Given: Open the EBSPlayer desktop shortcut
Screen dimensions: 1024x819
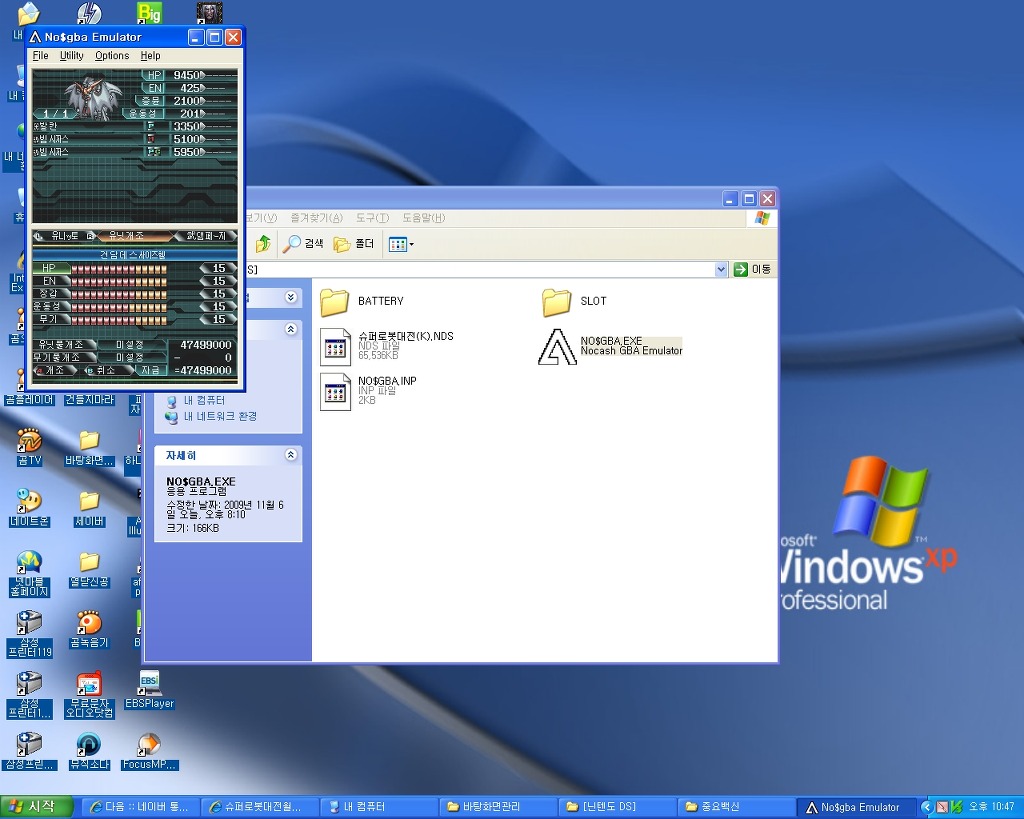Looking at the screenshot, I should [150, 690].
